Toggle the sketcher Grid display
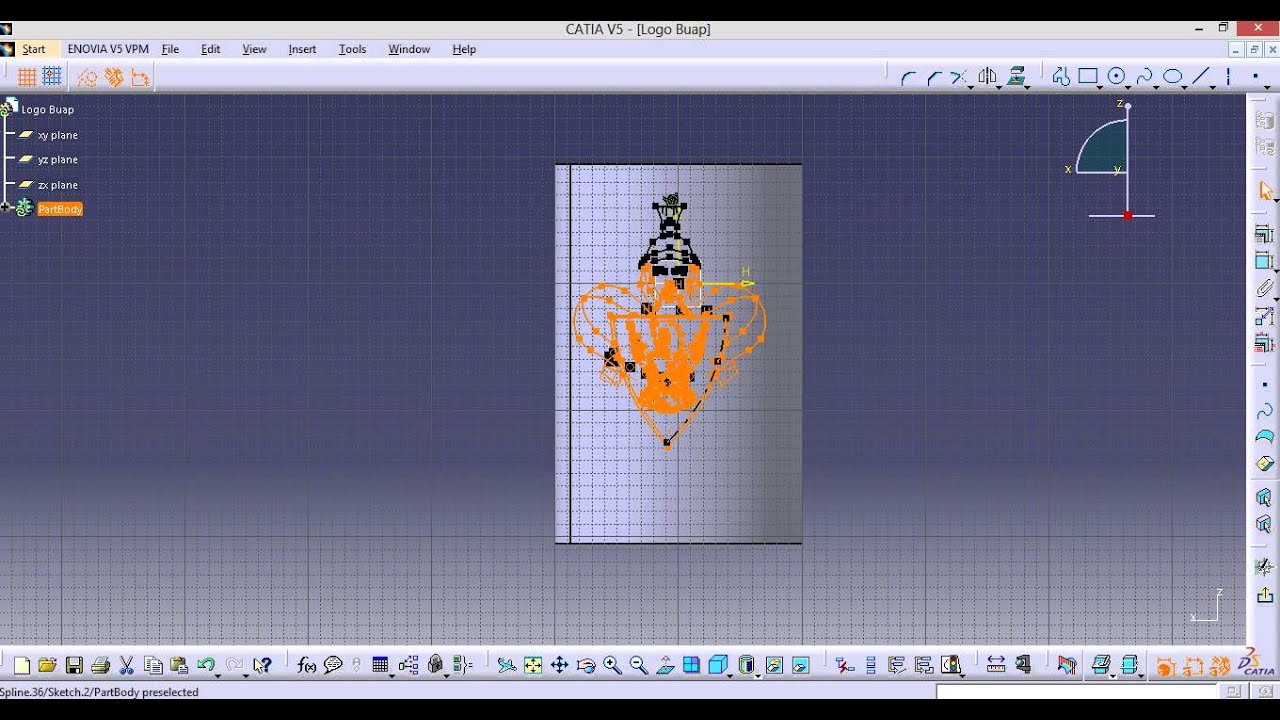 tap(27, 77)
